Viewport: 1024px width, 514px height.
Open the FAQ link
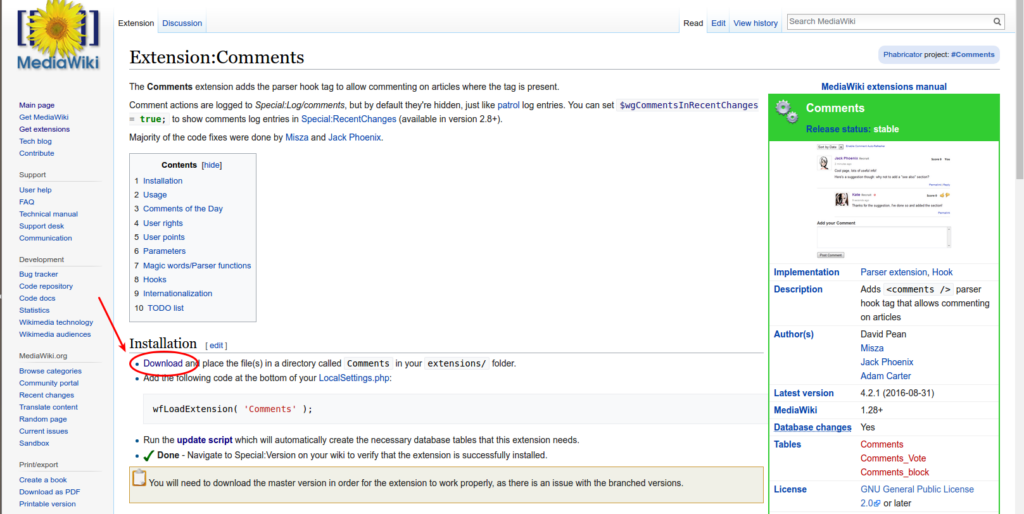(26, 202)
